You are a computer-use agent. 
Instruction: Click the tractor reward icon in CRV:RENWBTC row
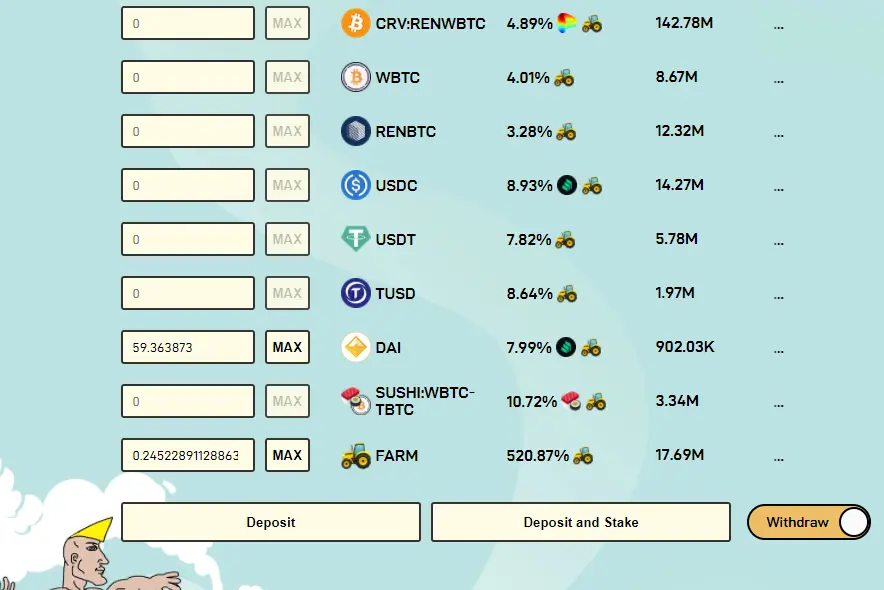pyautogui.click(x=592, y=24)
